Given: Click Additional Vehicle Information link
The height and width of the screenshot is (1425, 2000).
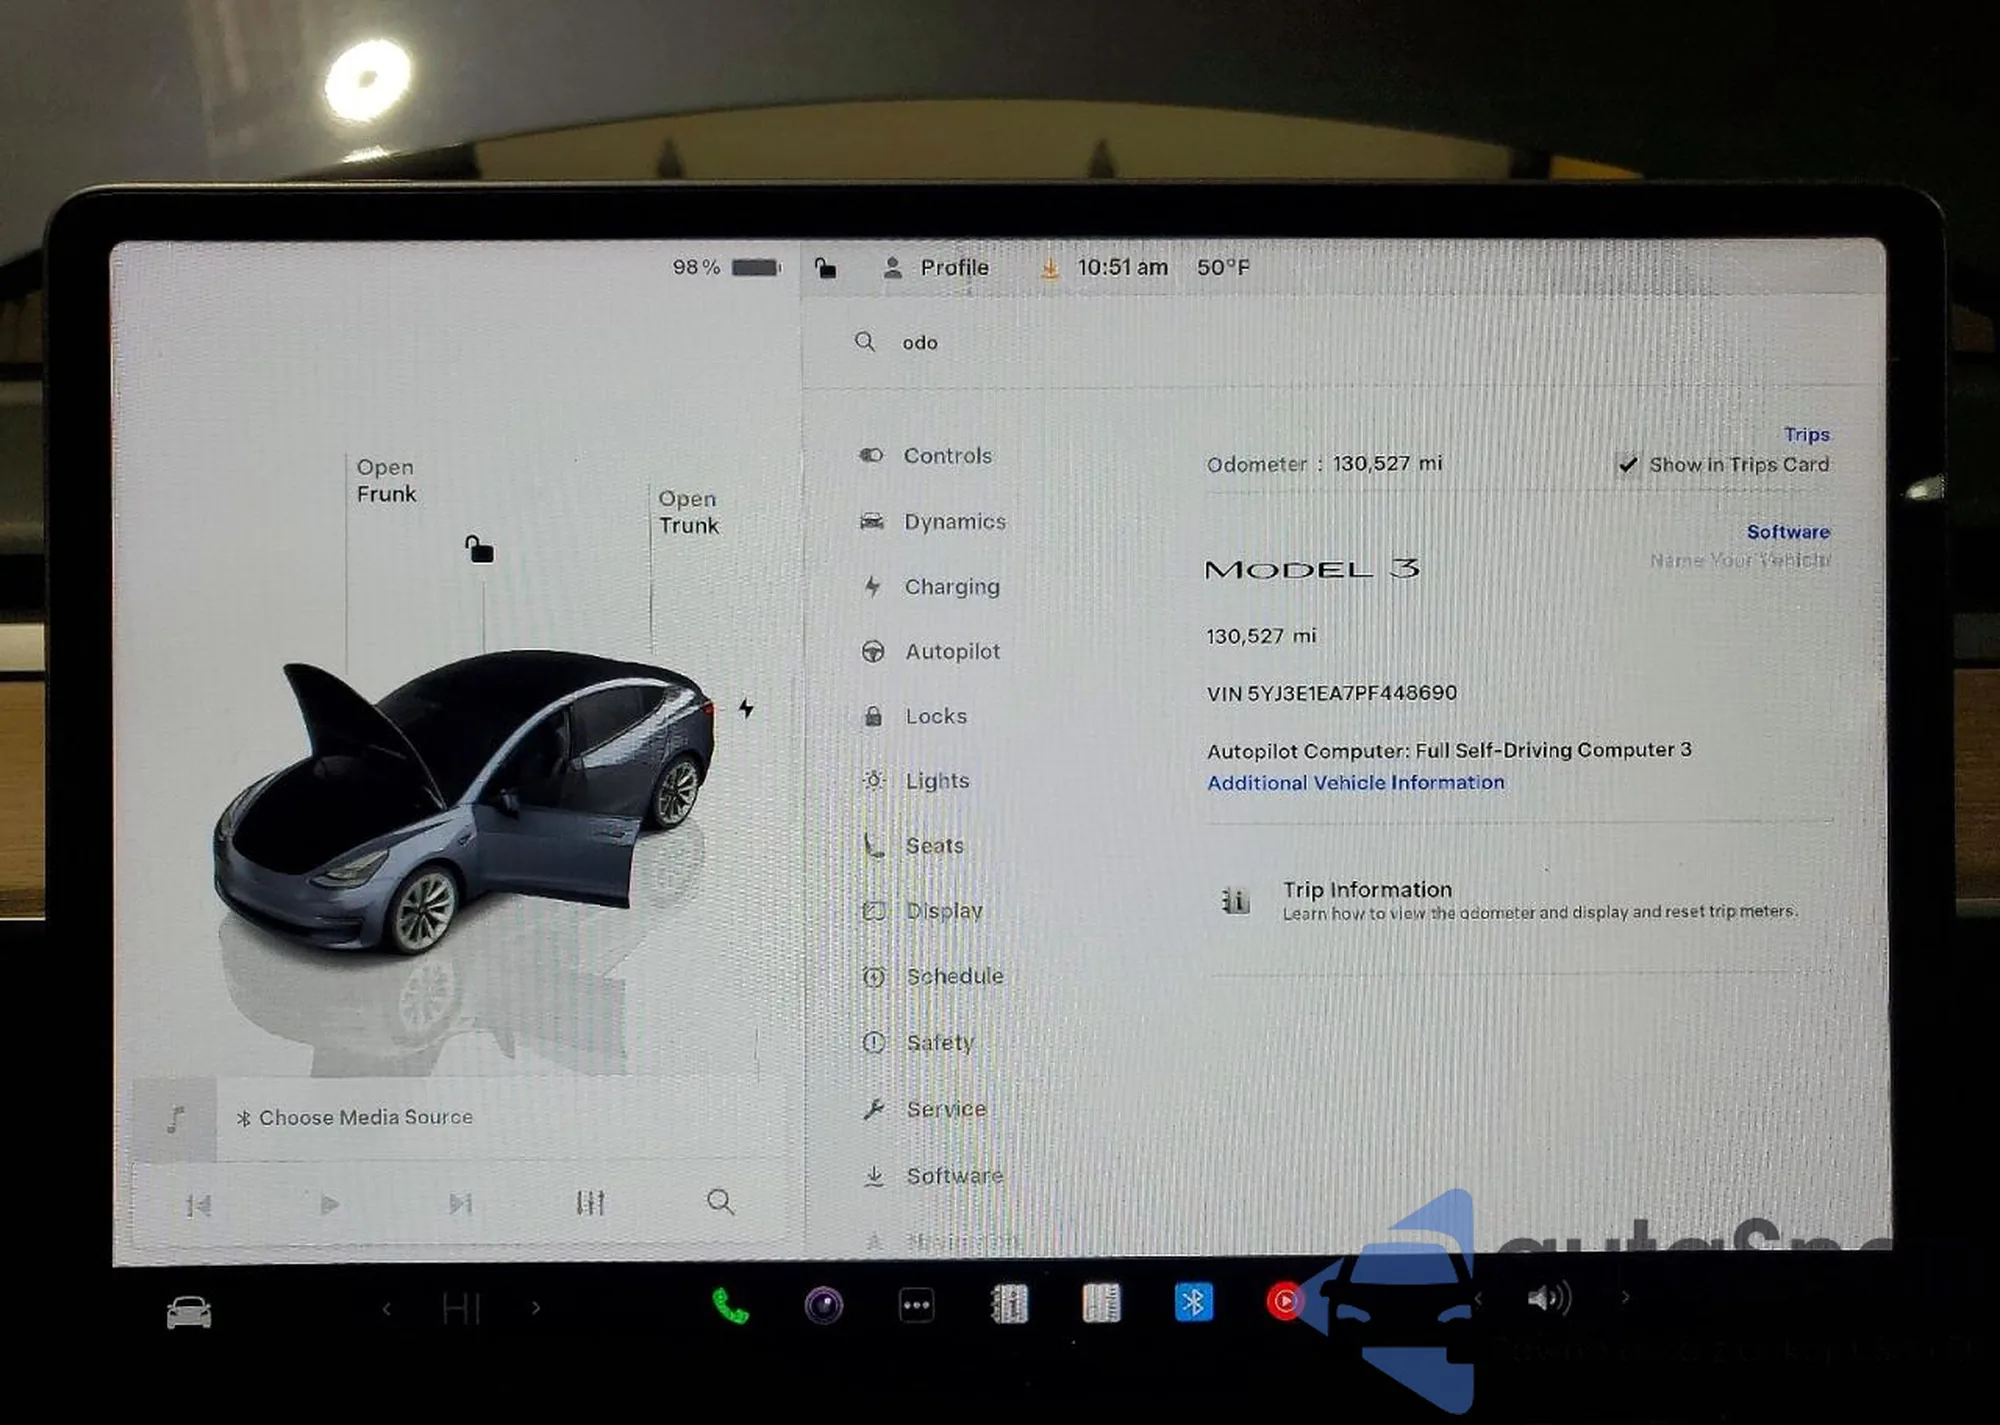Looking at the screenshot, I should pyautogui.click(x=1355, y=783).
